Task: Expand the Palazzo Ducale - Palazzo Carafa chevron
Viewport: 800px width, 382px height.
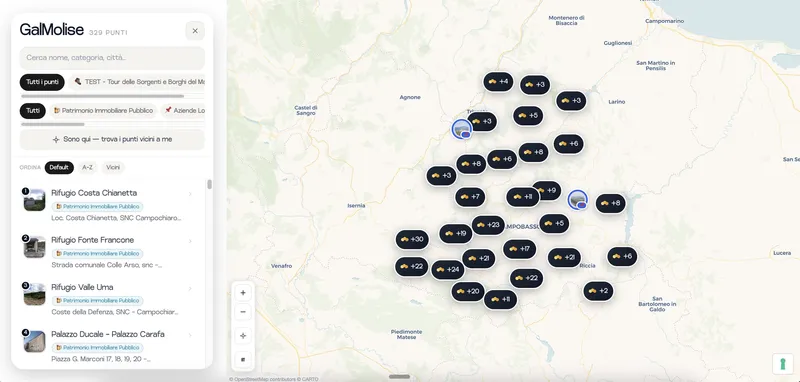Action: click(190, 335)
